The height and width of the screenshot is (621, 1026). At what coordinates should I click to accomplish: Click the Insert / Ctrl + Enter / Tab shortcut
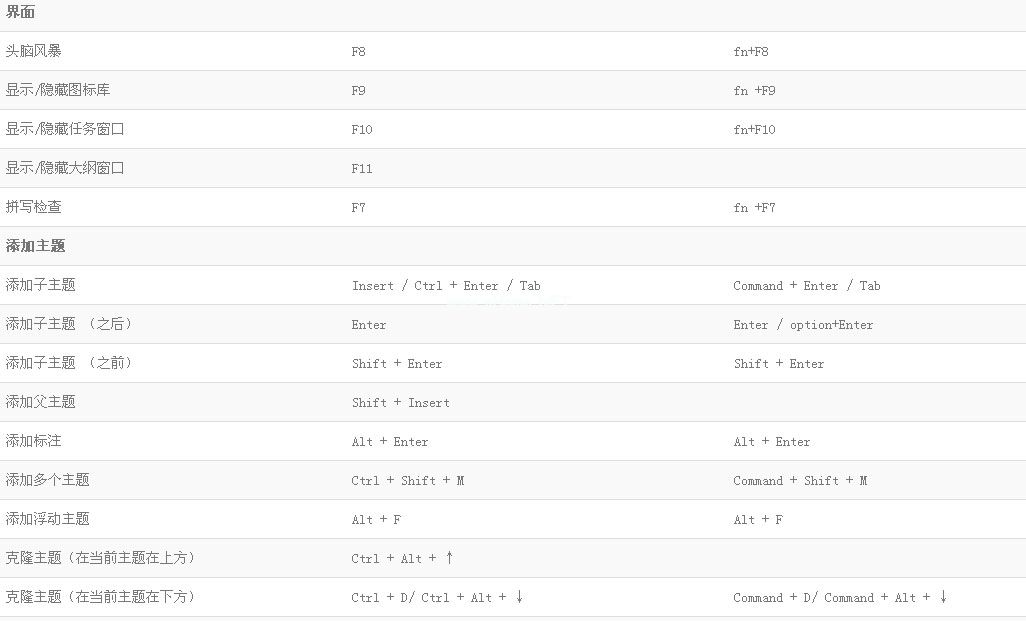(446, 286)
